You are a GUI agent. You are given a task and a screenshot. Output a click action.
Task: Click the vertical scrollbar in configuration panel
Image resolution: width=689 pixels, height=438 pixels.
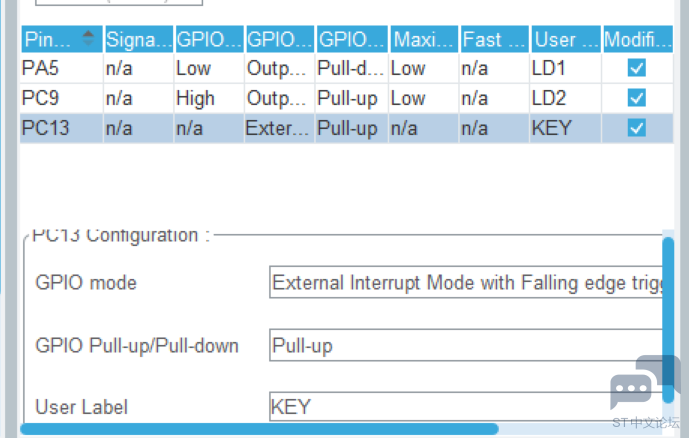coord(668,320)
